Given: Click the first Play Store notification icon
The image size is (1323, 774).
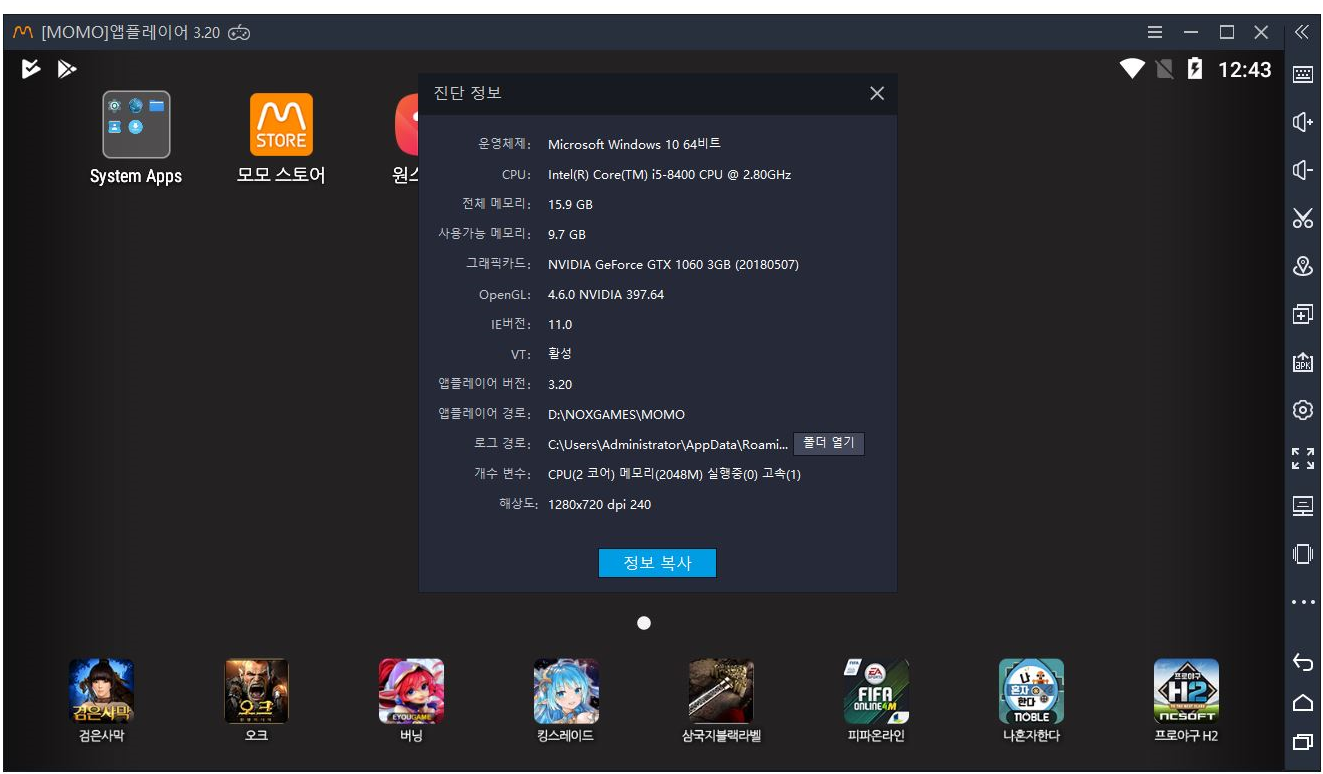Looking at the screenshot, I should 32,69.
